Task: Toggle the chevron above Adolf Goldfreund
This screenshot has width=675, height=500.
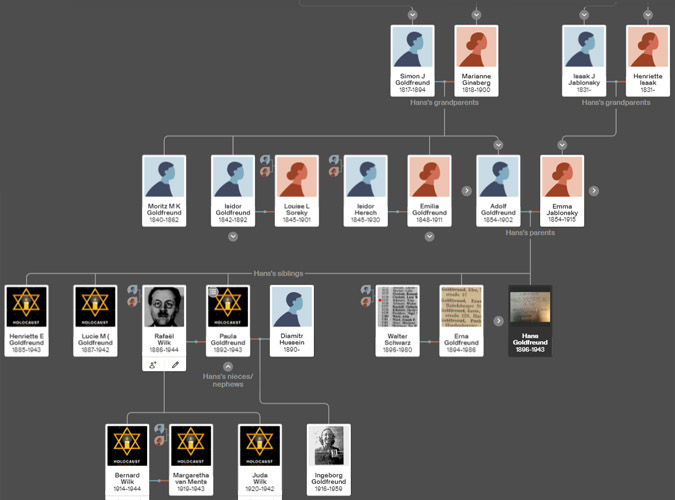Action: [499, 145]
